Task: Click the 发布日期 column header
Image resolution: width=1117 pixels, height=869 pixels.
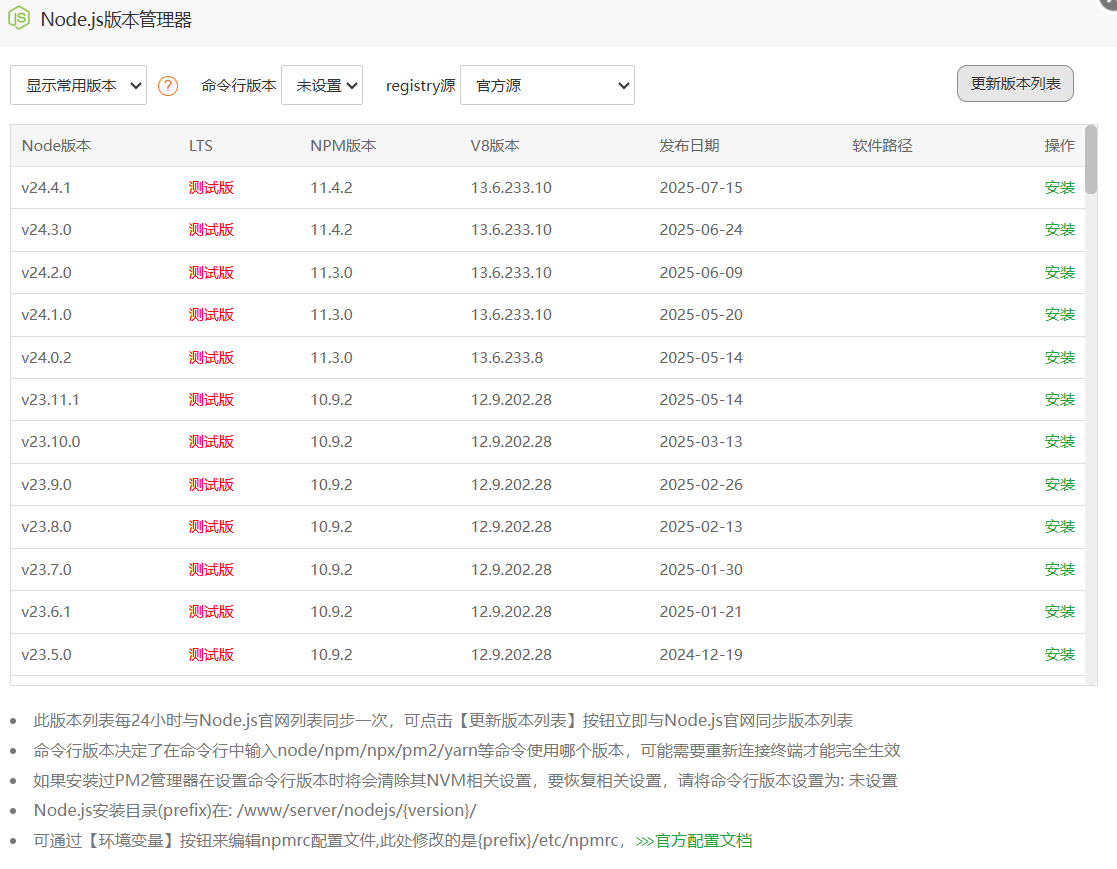Action: point(689,145)
